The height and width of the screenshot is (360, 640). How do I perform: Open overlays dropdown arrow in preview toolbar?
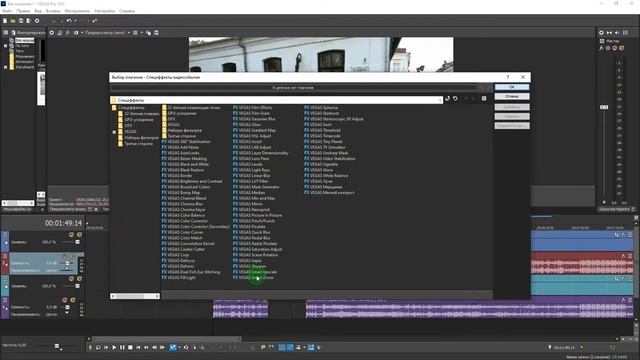[x=142, y=33]
